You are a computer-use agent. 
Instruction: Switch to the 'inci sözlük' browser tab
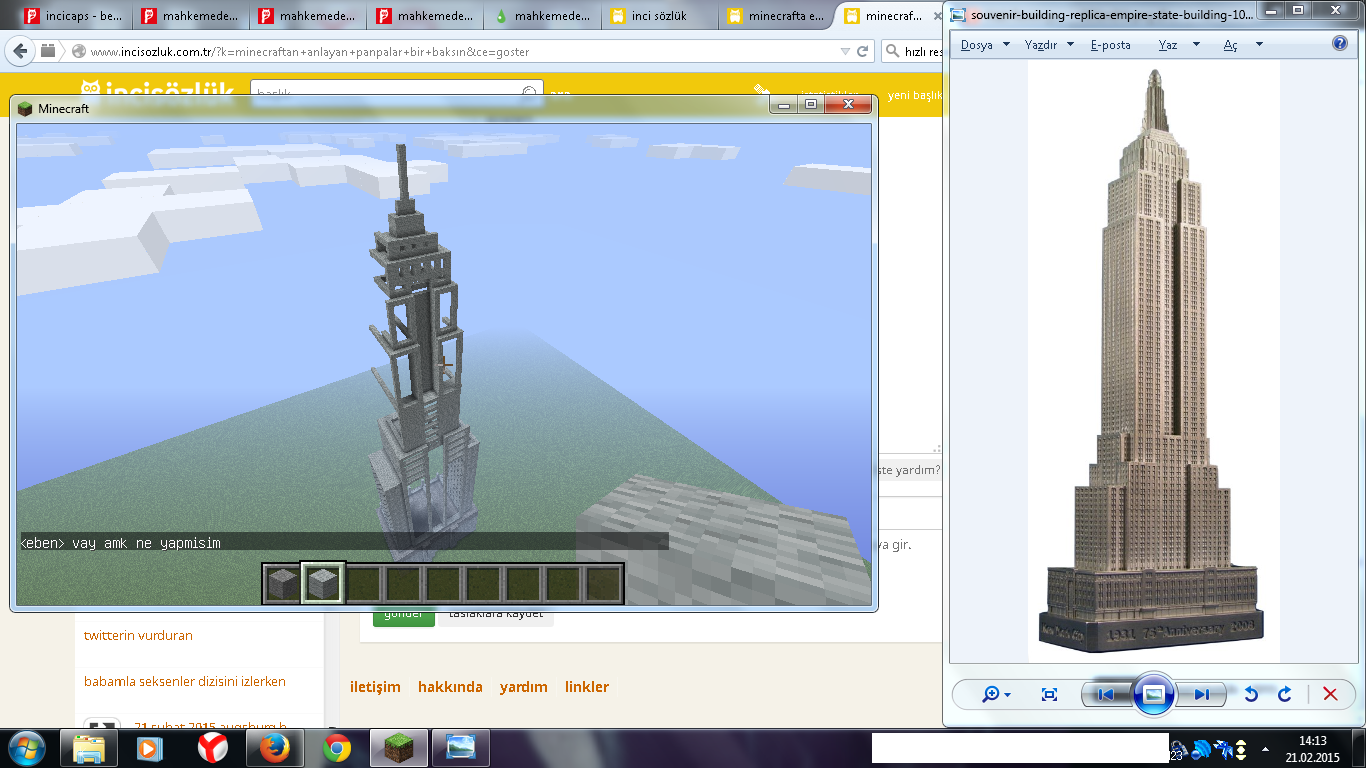[659, 16]
